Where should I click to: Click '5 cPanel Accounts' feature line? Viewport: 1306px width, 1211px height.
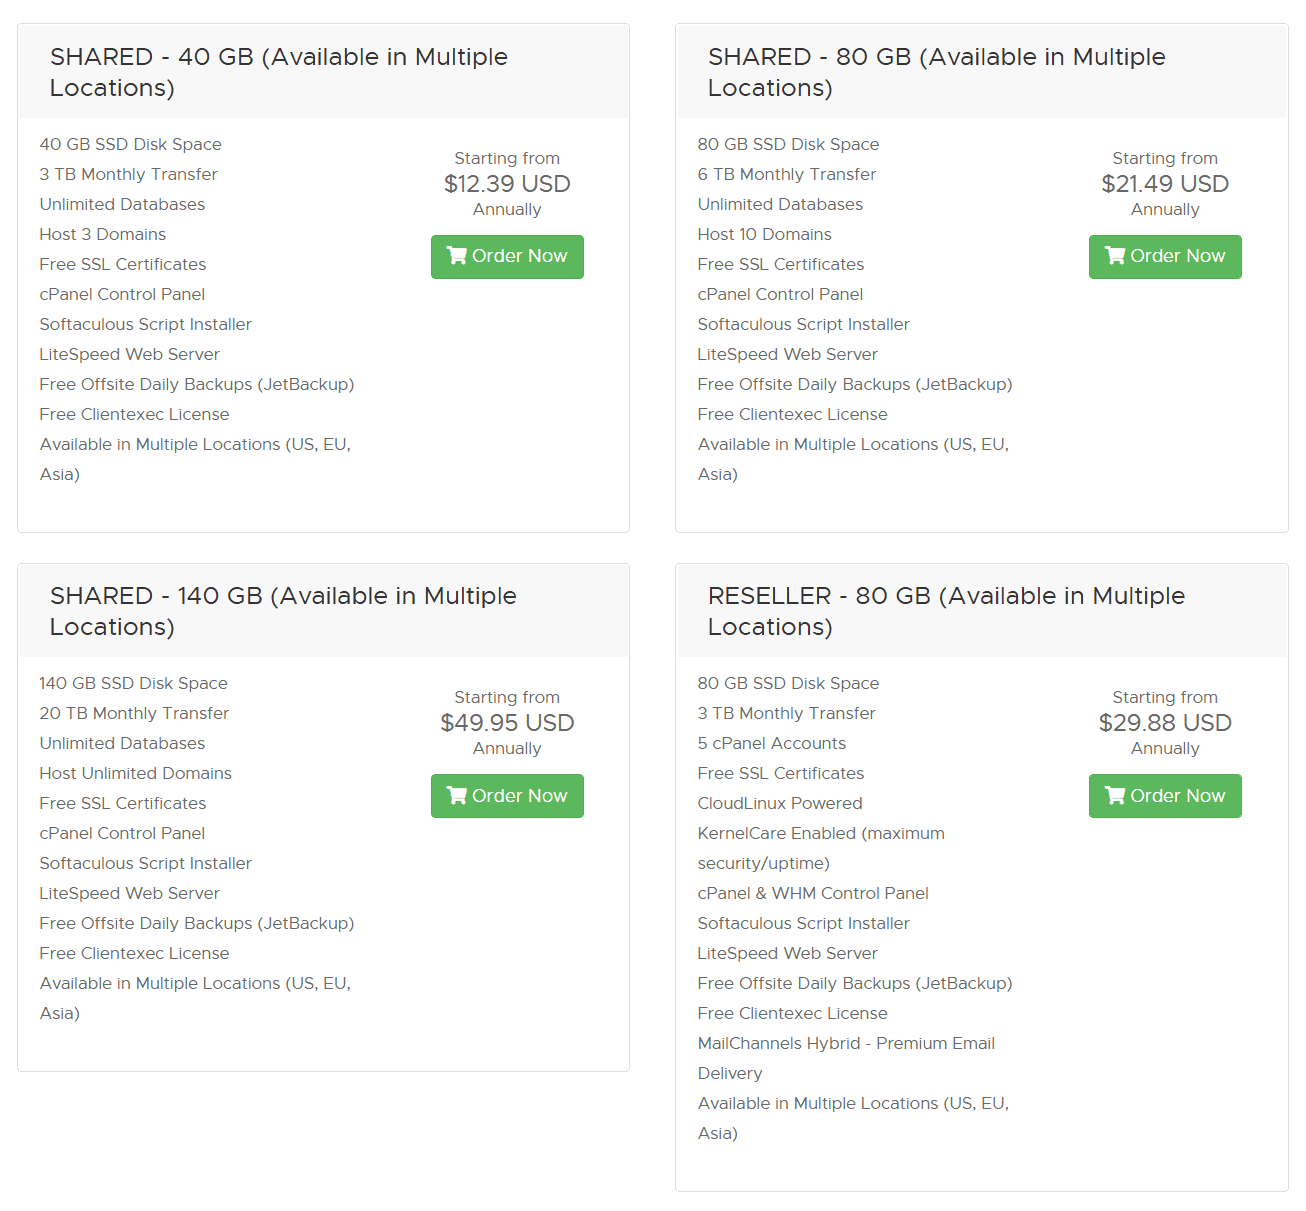tap(772, 743)
